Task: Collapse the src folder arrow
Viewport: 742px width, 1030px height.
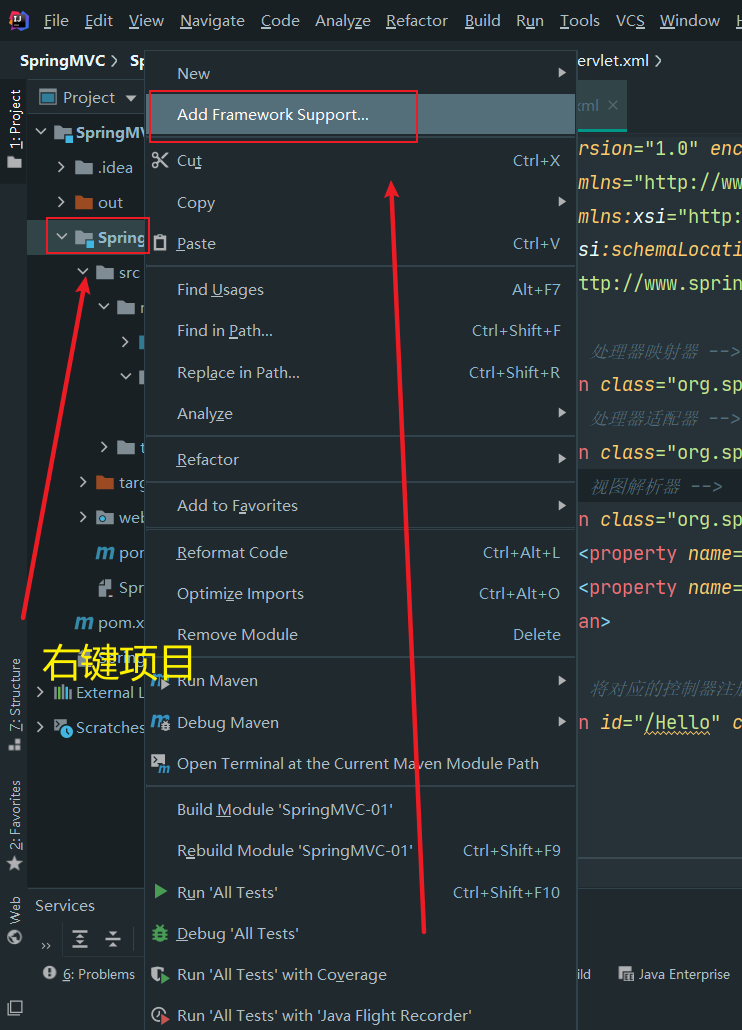Action: (x=83, y=272)
